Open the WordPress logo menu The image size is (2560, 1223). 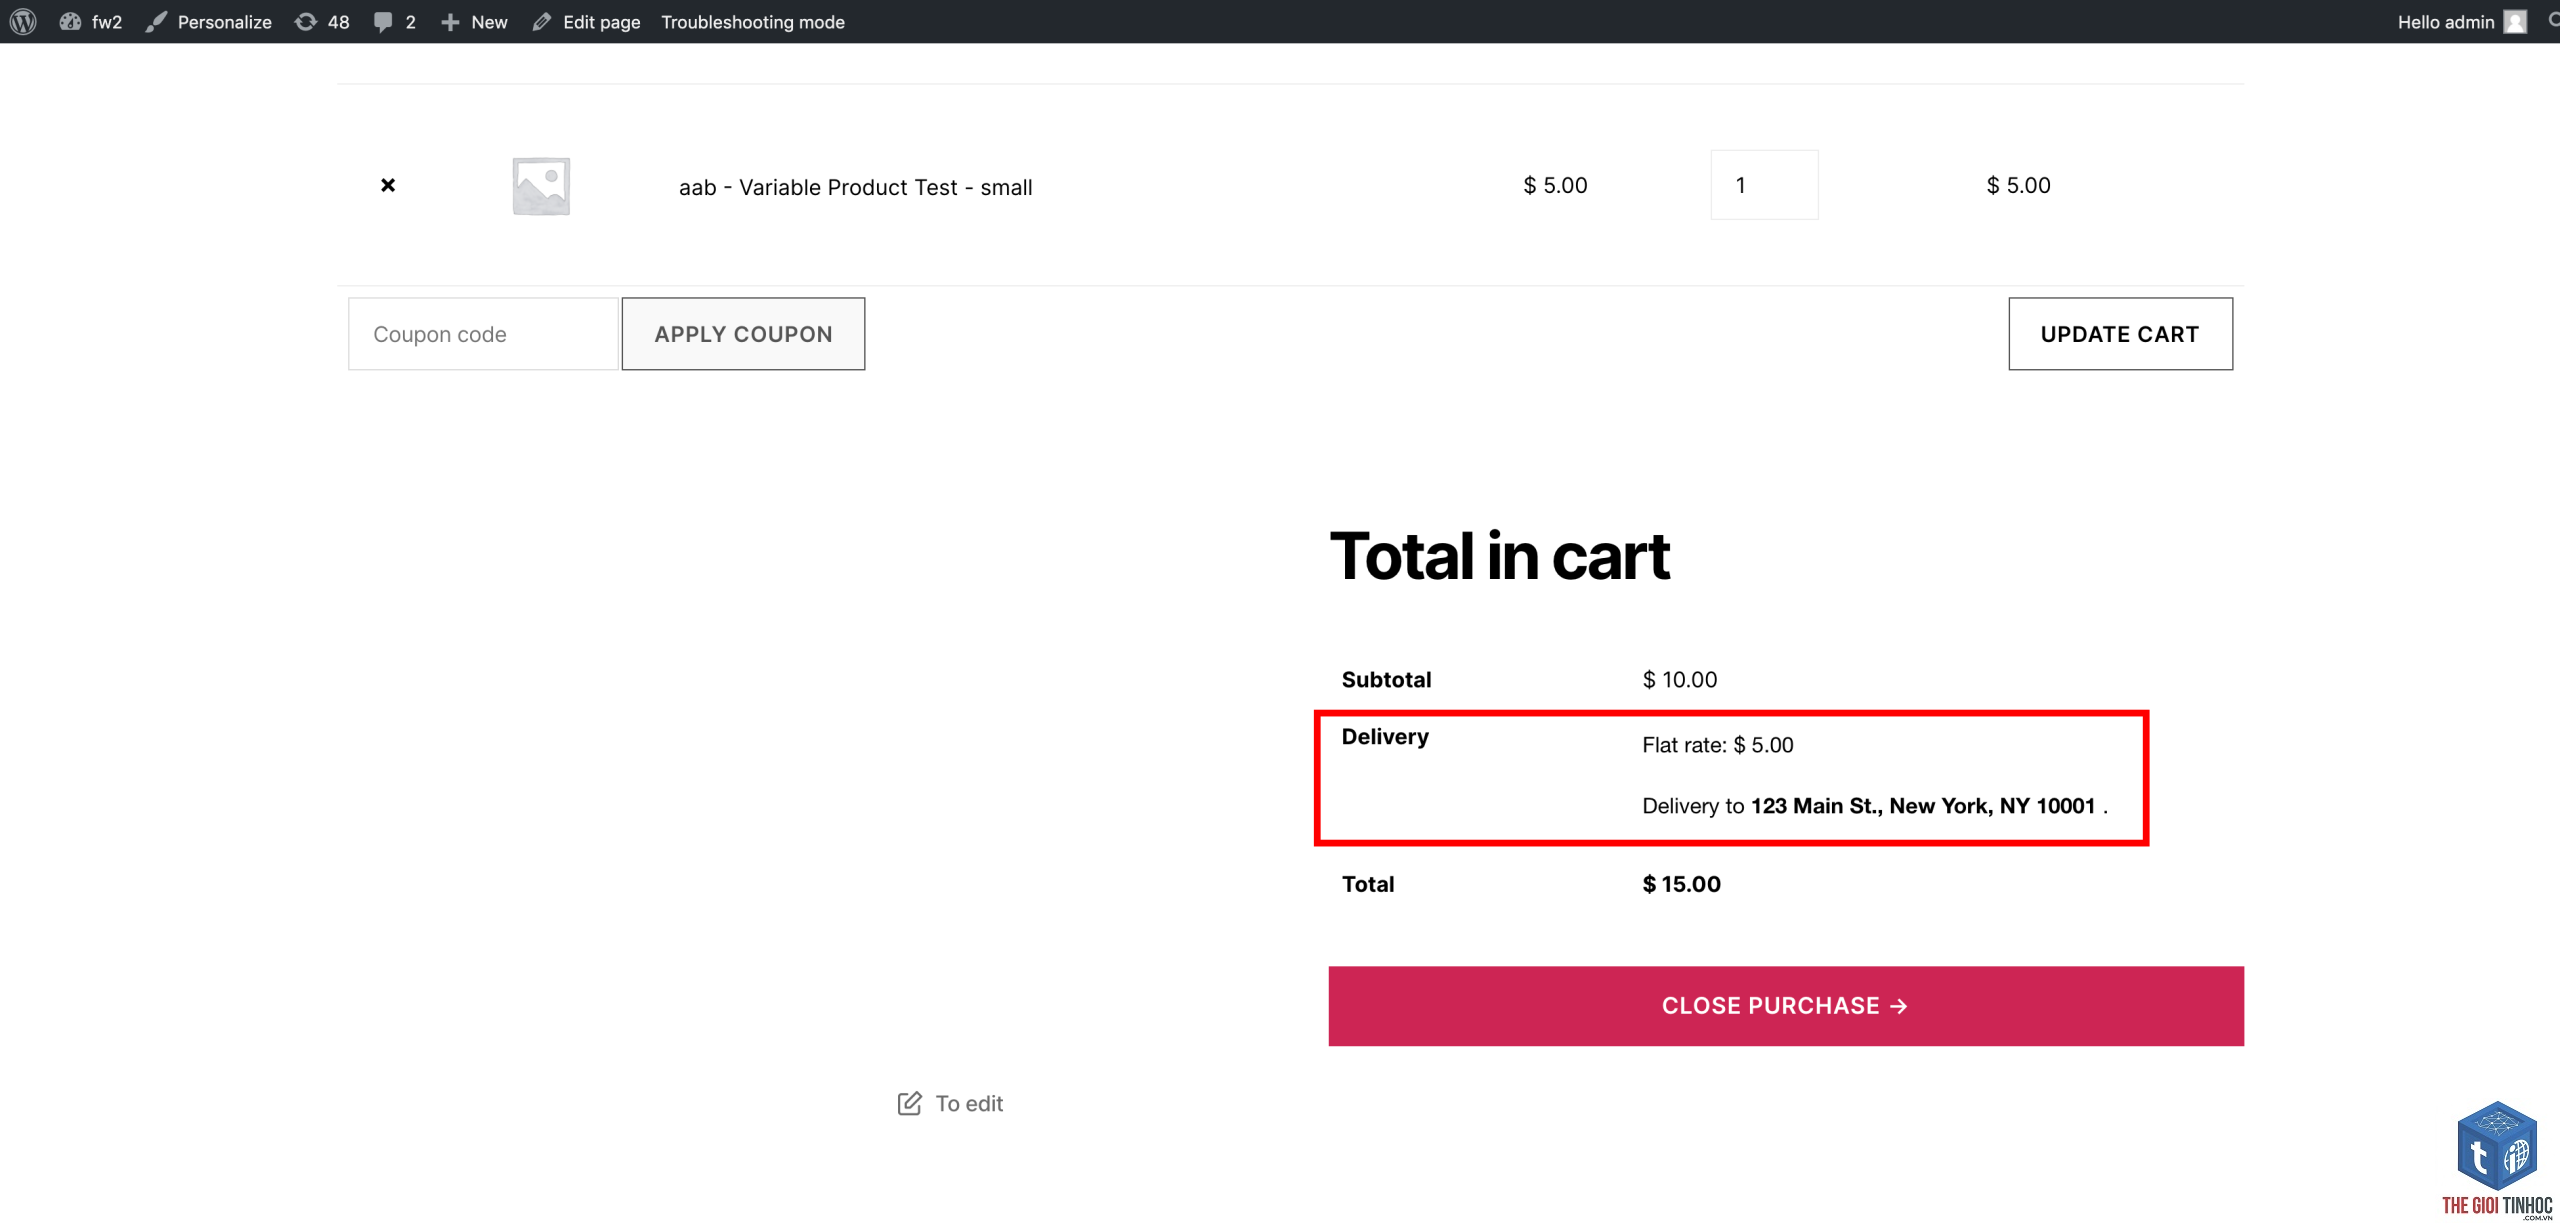(23, 21)
